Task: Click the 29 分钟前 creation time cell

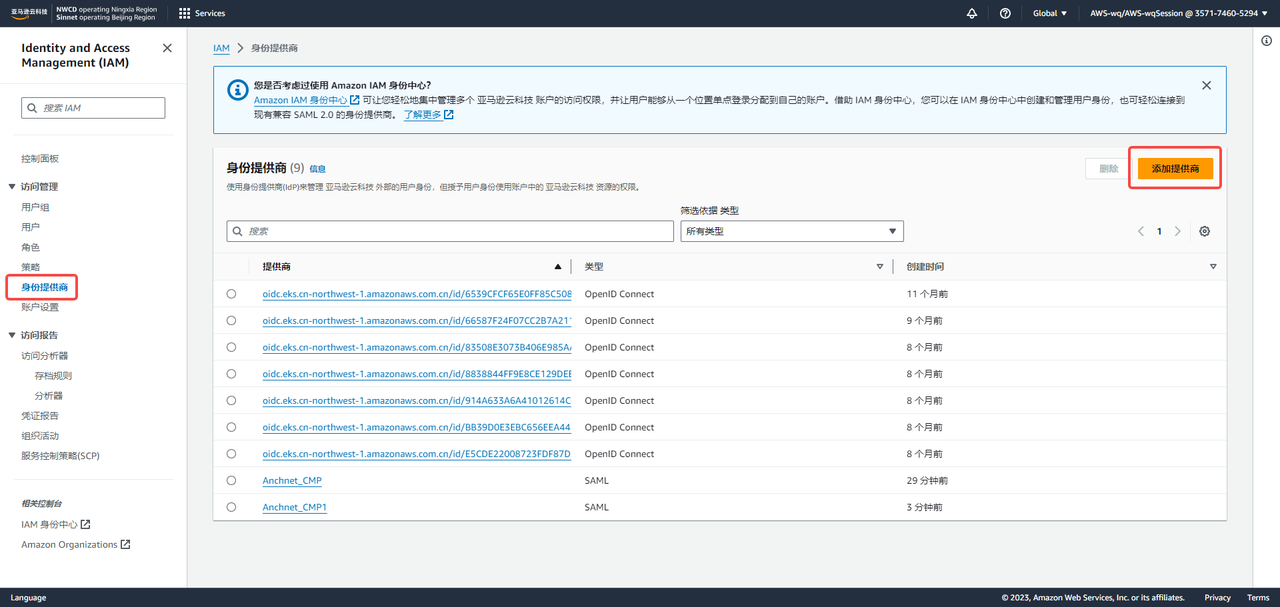Action: (927, 481)
